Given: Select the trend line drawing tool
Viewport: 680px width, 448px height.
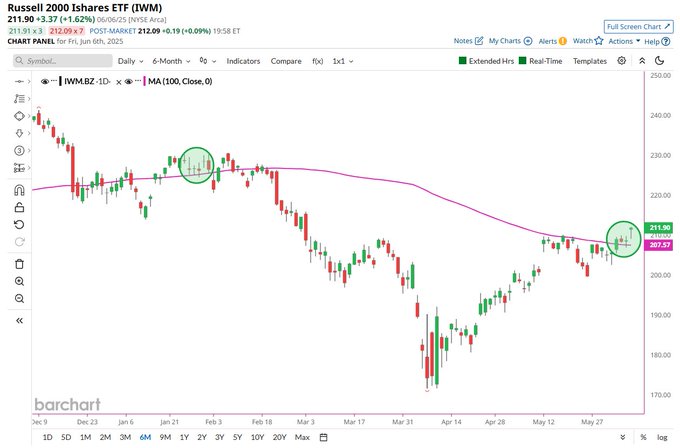Looking at the screenshot, I should pyautogui.click(x=19, y=82).
